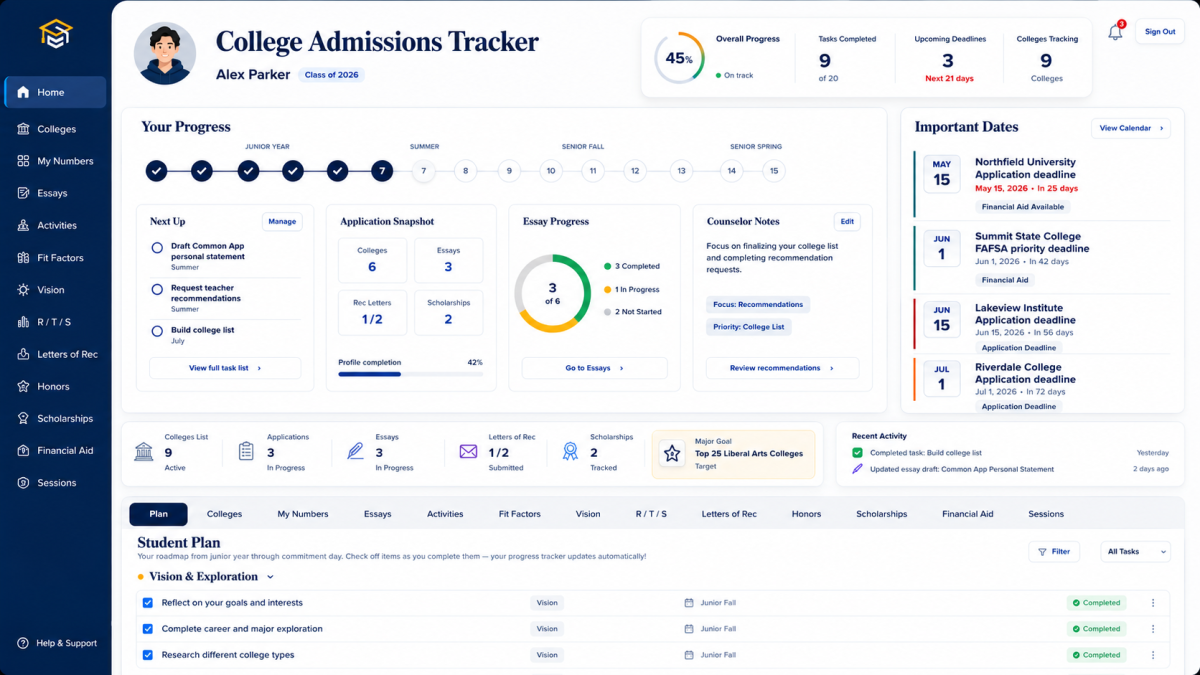
Task: Click the Major Goal star icon
Action: tap(673, 453)
